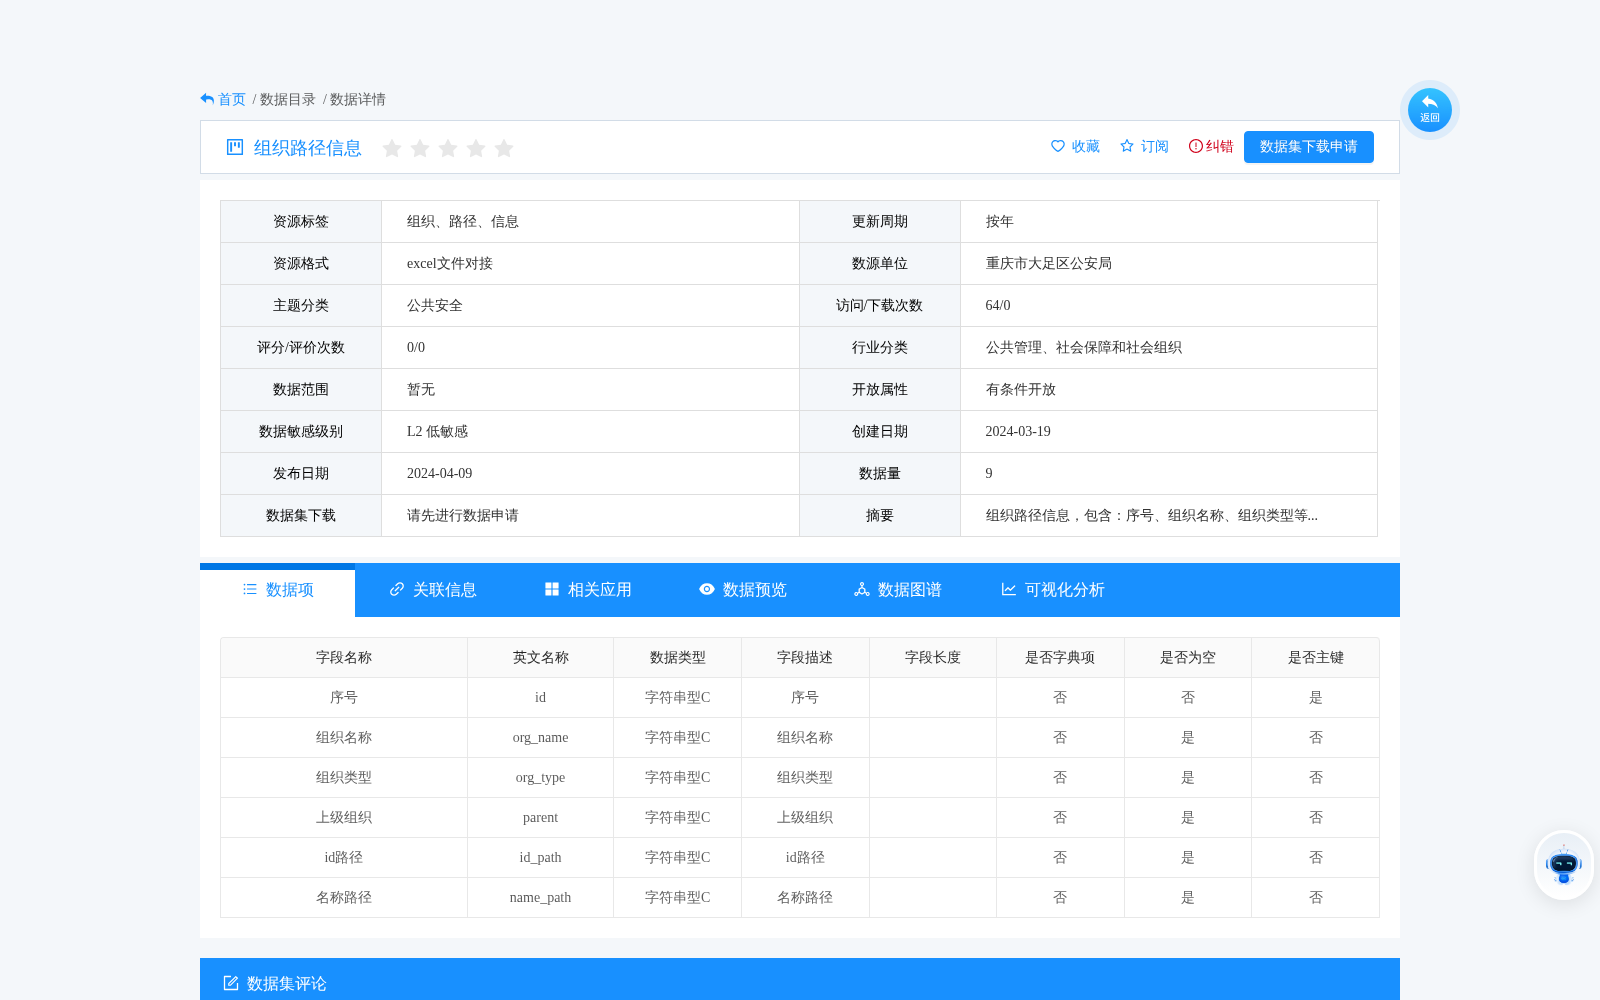
Task: Click the 请先进行数据申请 text
Action: coord(463,516)
